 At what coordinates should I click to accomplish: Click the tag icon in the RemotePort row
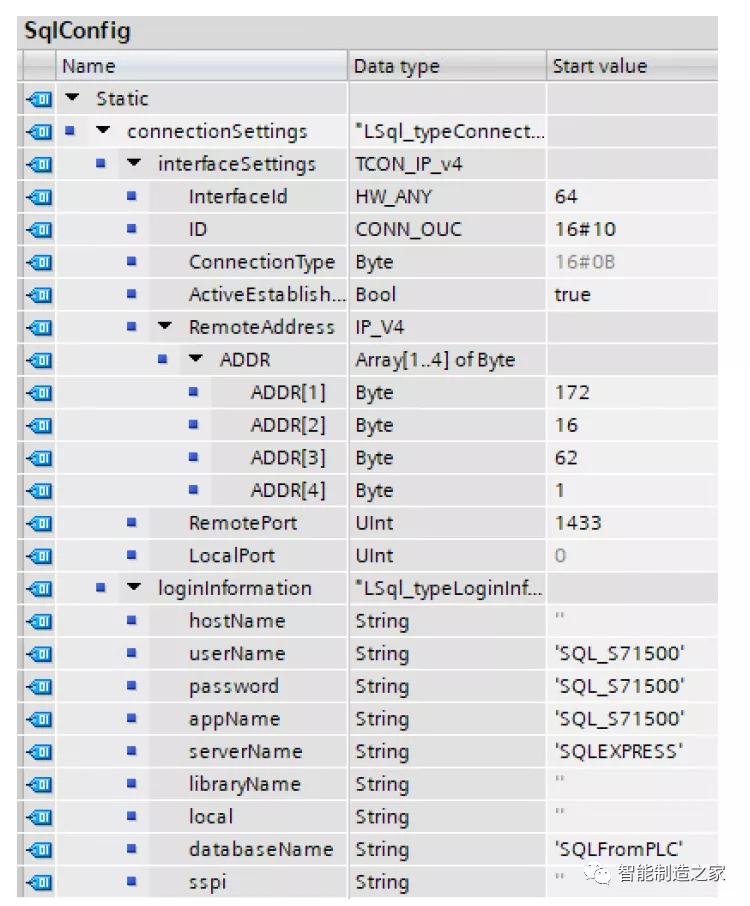(39, 523)
